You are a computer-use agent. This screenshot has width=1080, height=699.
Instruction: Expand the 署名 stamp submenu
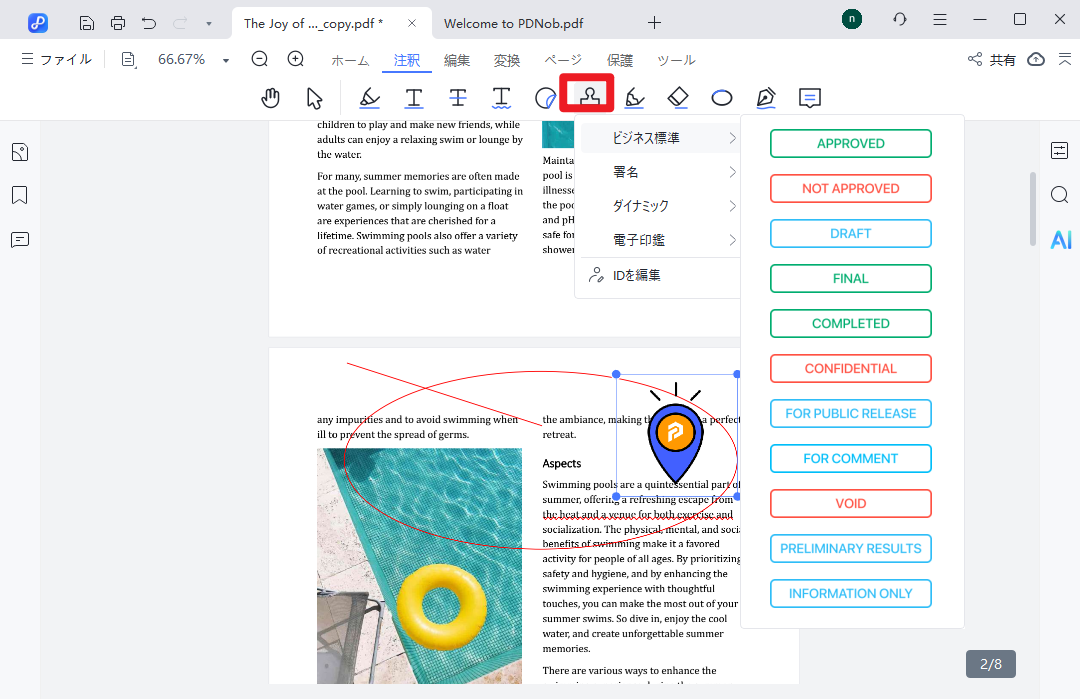point(660,172)
